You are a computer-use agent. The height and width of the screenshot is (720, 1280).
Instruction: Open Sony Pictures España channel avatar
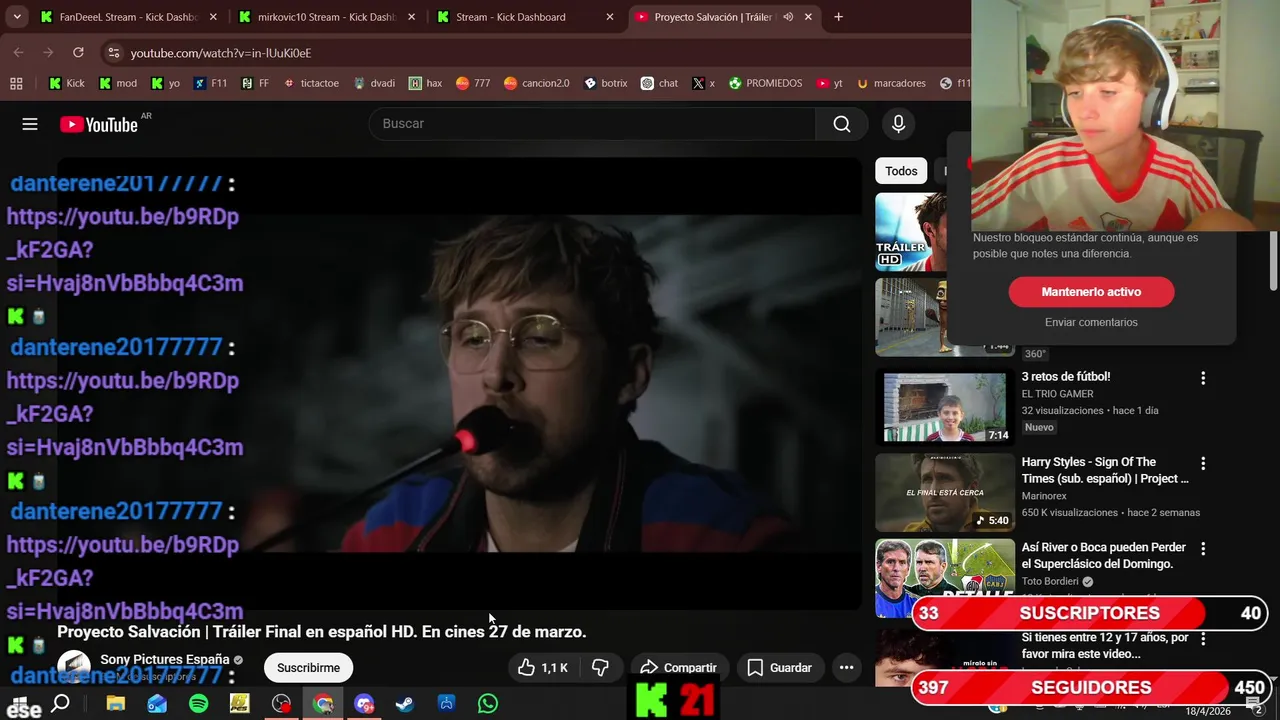click(x=74, y=667)
